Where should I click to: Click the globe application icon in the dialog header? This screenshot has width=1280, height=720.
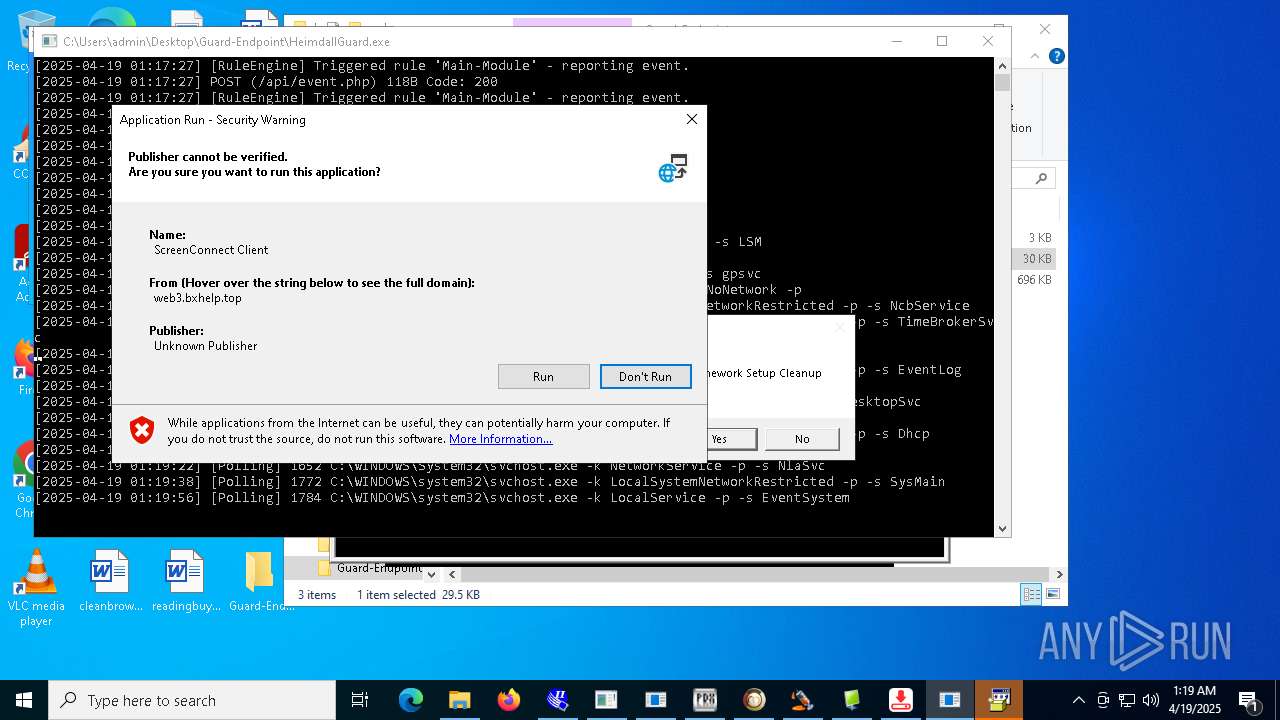(x=673, y=168)
